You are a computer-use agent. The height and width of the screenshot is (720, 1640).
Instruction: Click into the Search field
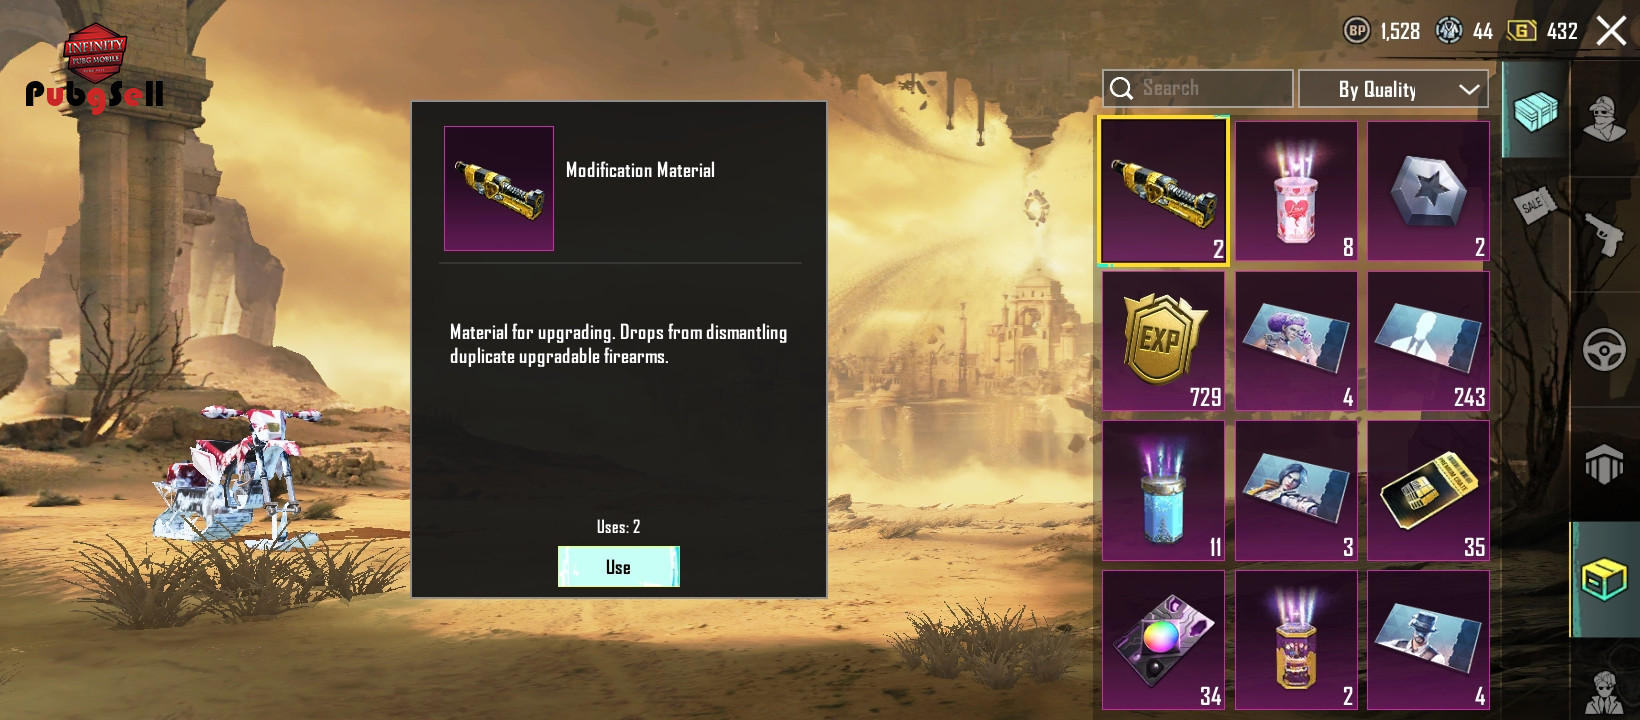tap(1198, 88)
